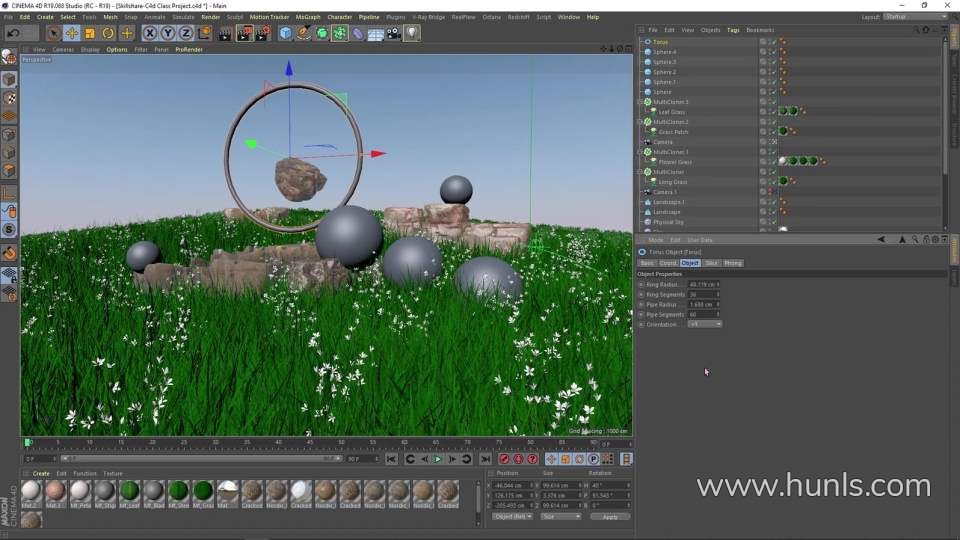
Task: Open the Object (Rel) coordinate dropdown
Action: pyautogui.click(x=512, y=516)
